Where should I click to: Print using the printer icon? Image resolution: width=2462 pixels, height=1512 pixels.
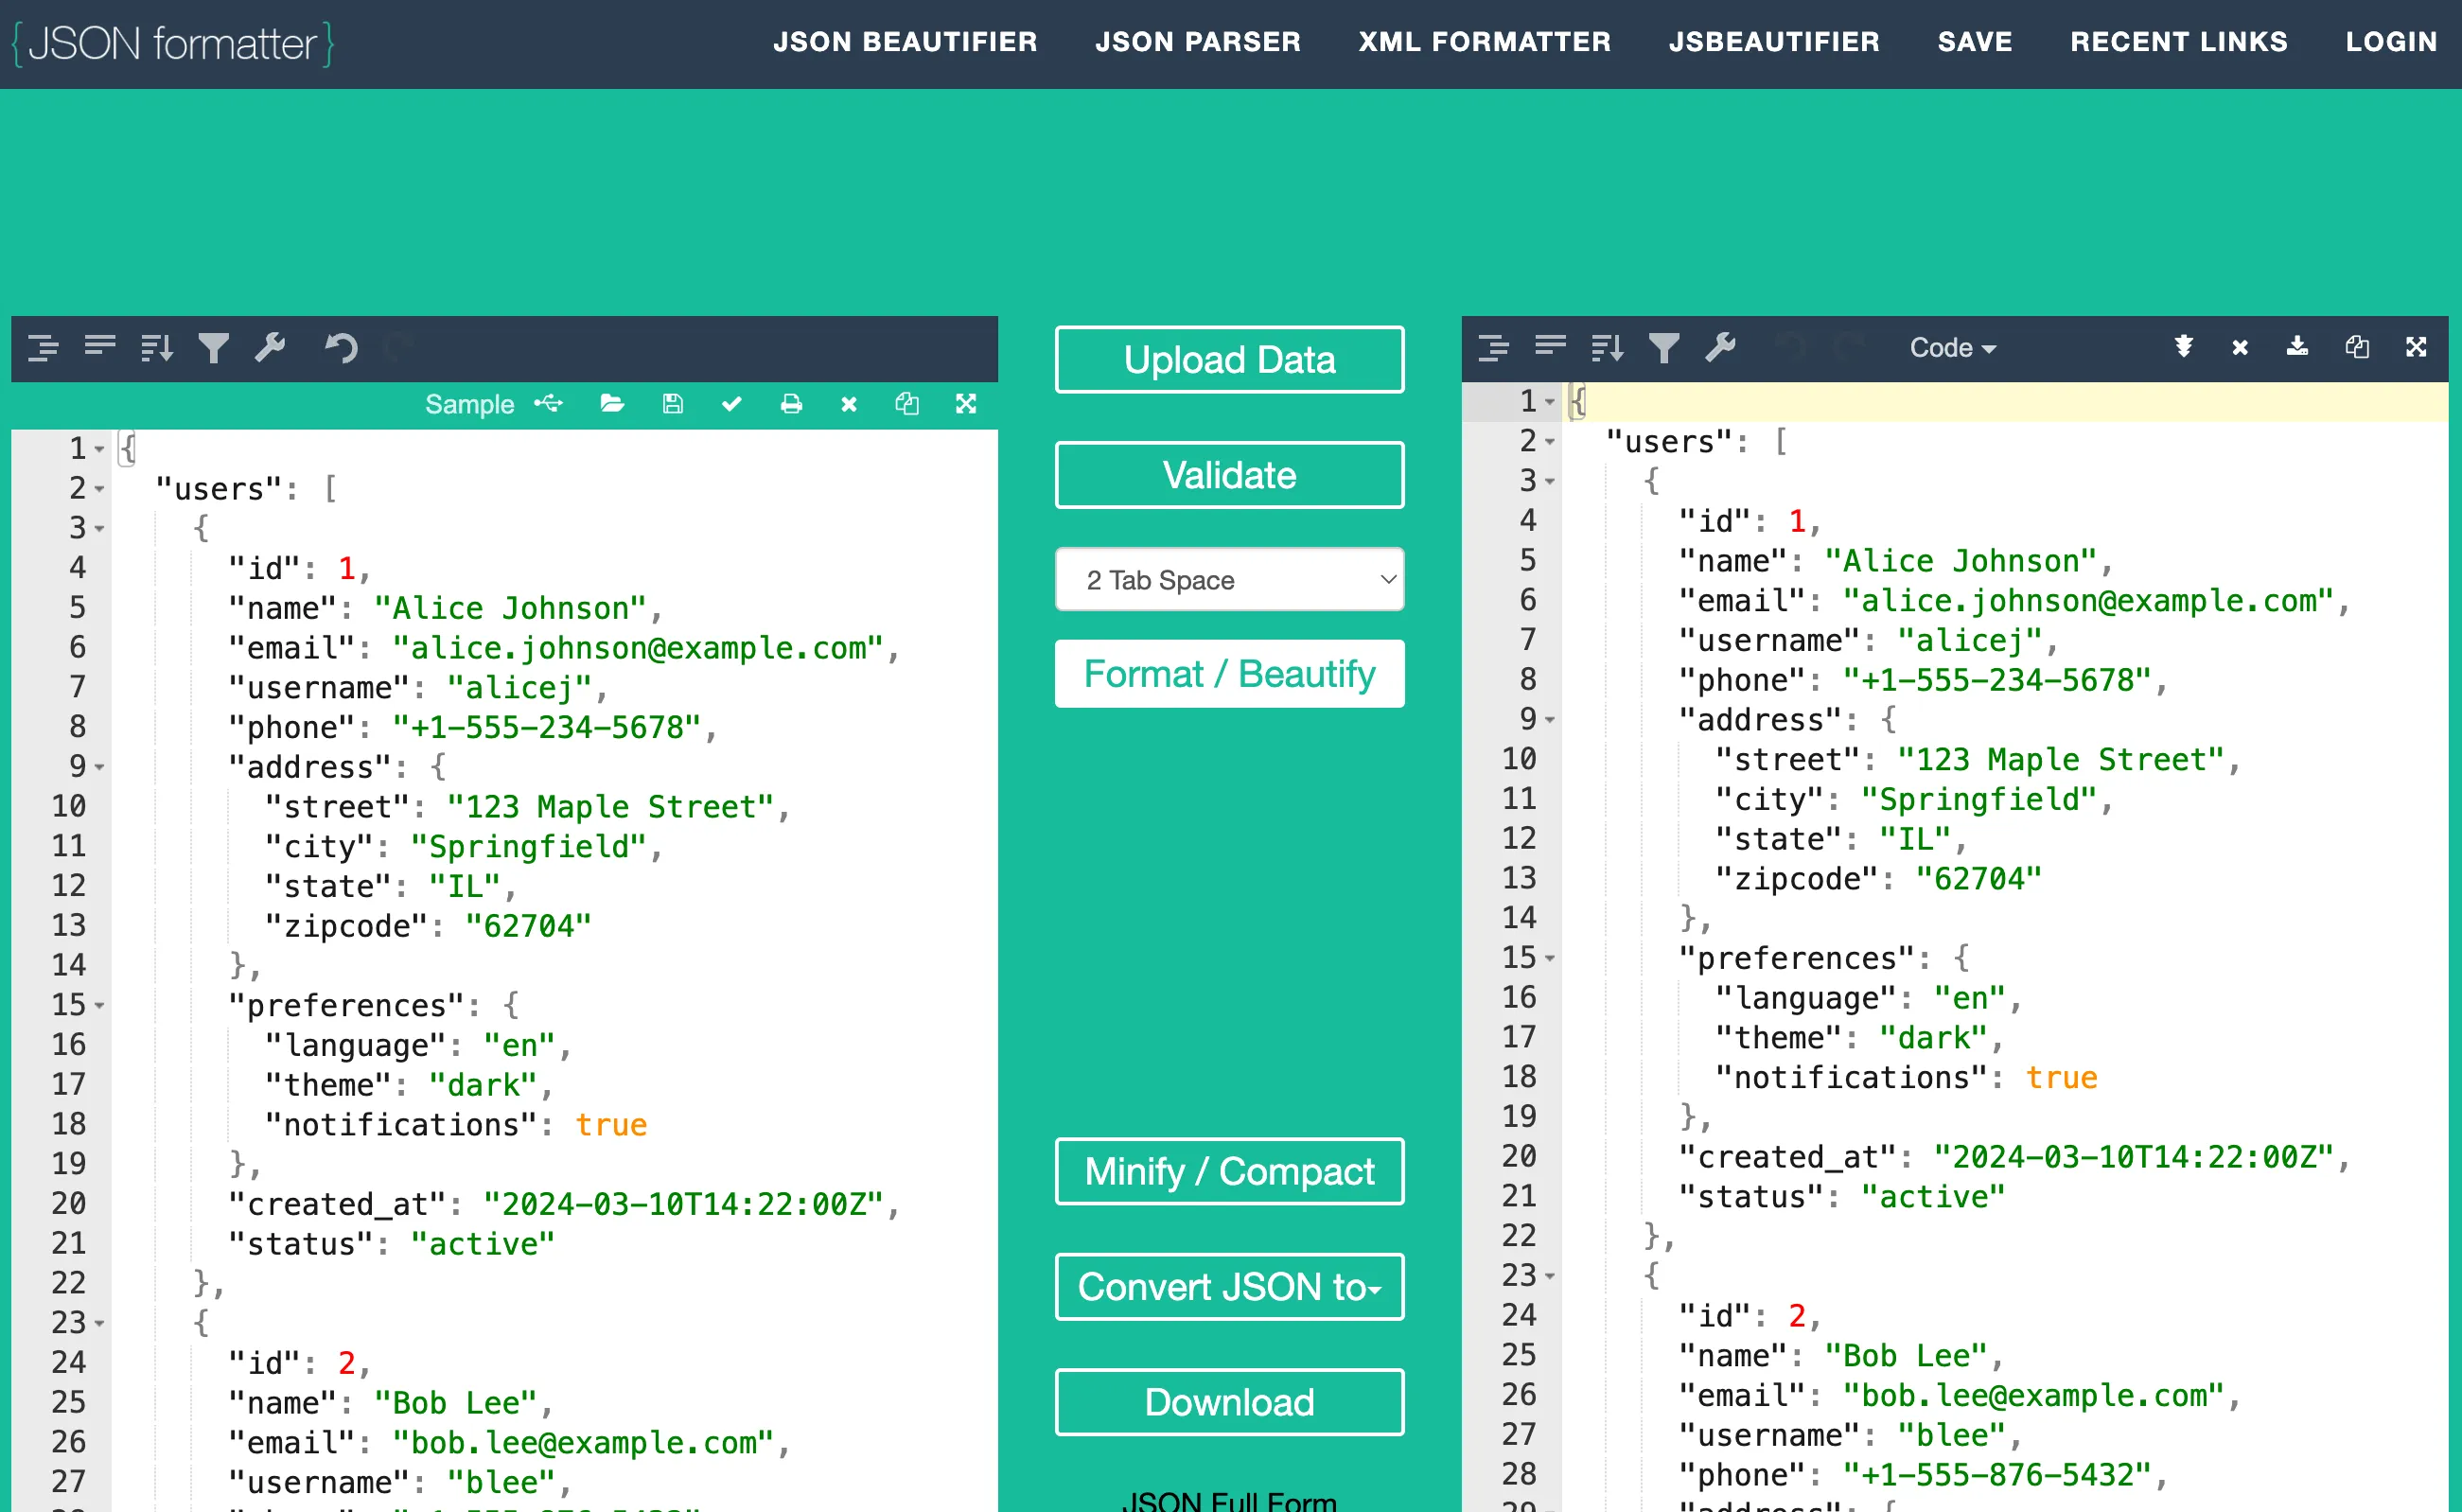(x=791, y=404)
